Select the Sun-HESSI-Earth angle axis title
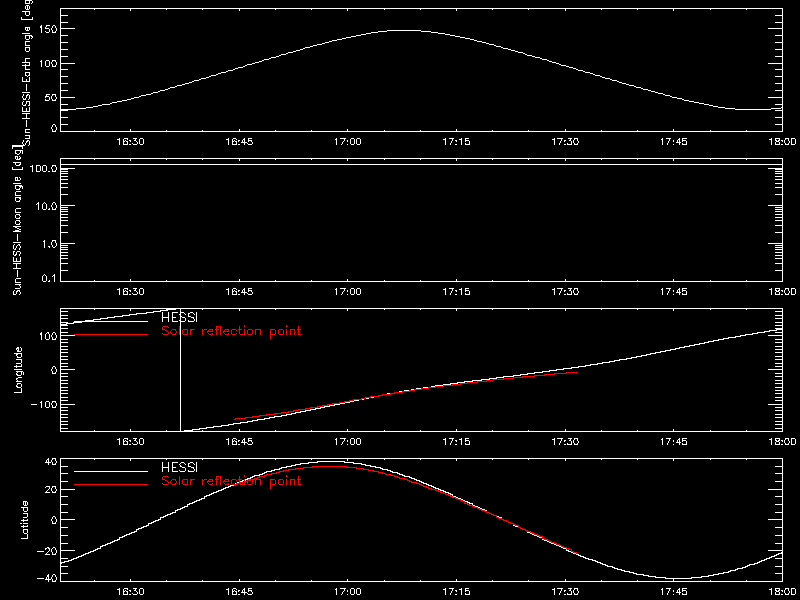 click(29, 73)
